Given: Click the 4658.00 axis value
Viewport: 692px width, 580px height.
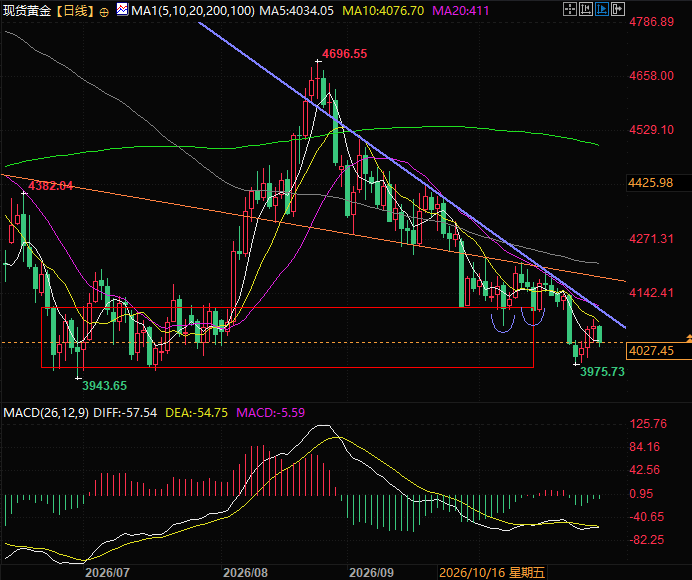Looking at the screenshot, I should (651, 76).
